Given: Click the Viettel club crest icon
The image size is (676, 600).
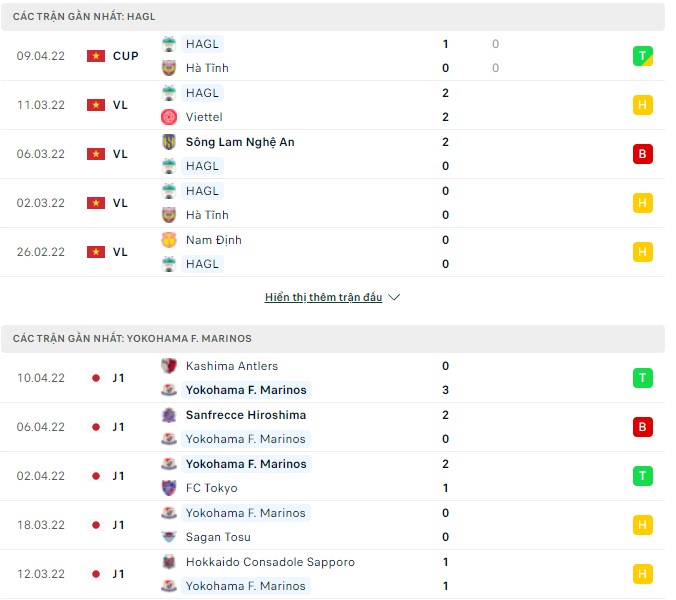Looking at the screenshot, I should pos(169,117).
